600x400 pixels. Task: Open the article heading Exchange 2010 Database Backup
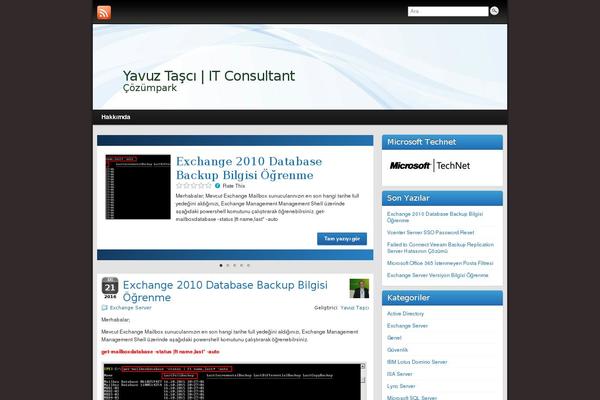coord(225,291)
